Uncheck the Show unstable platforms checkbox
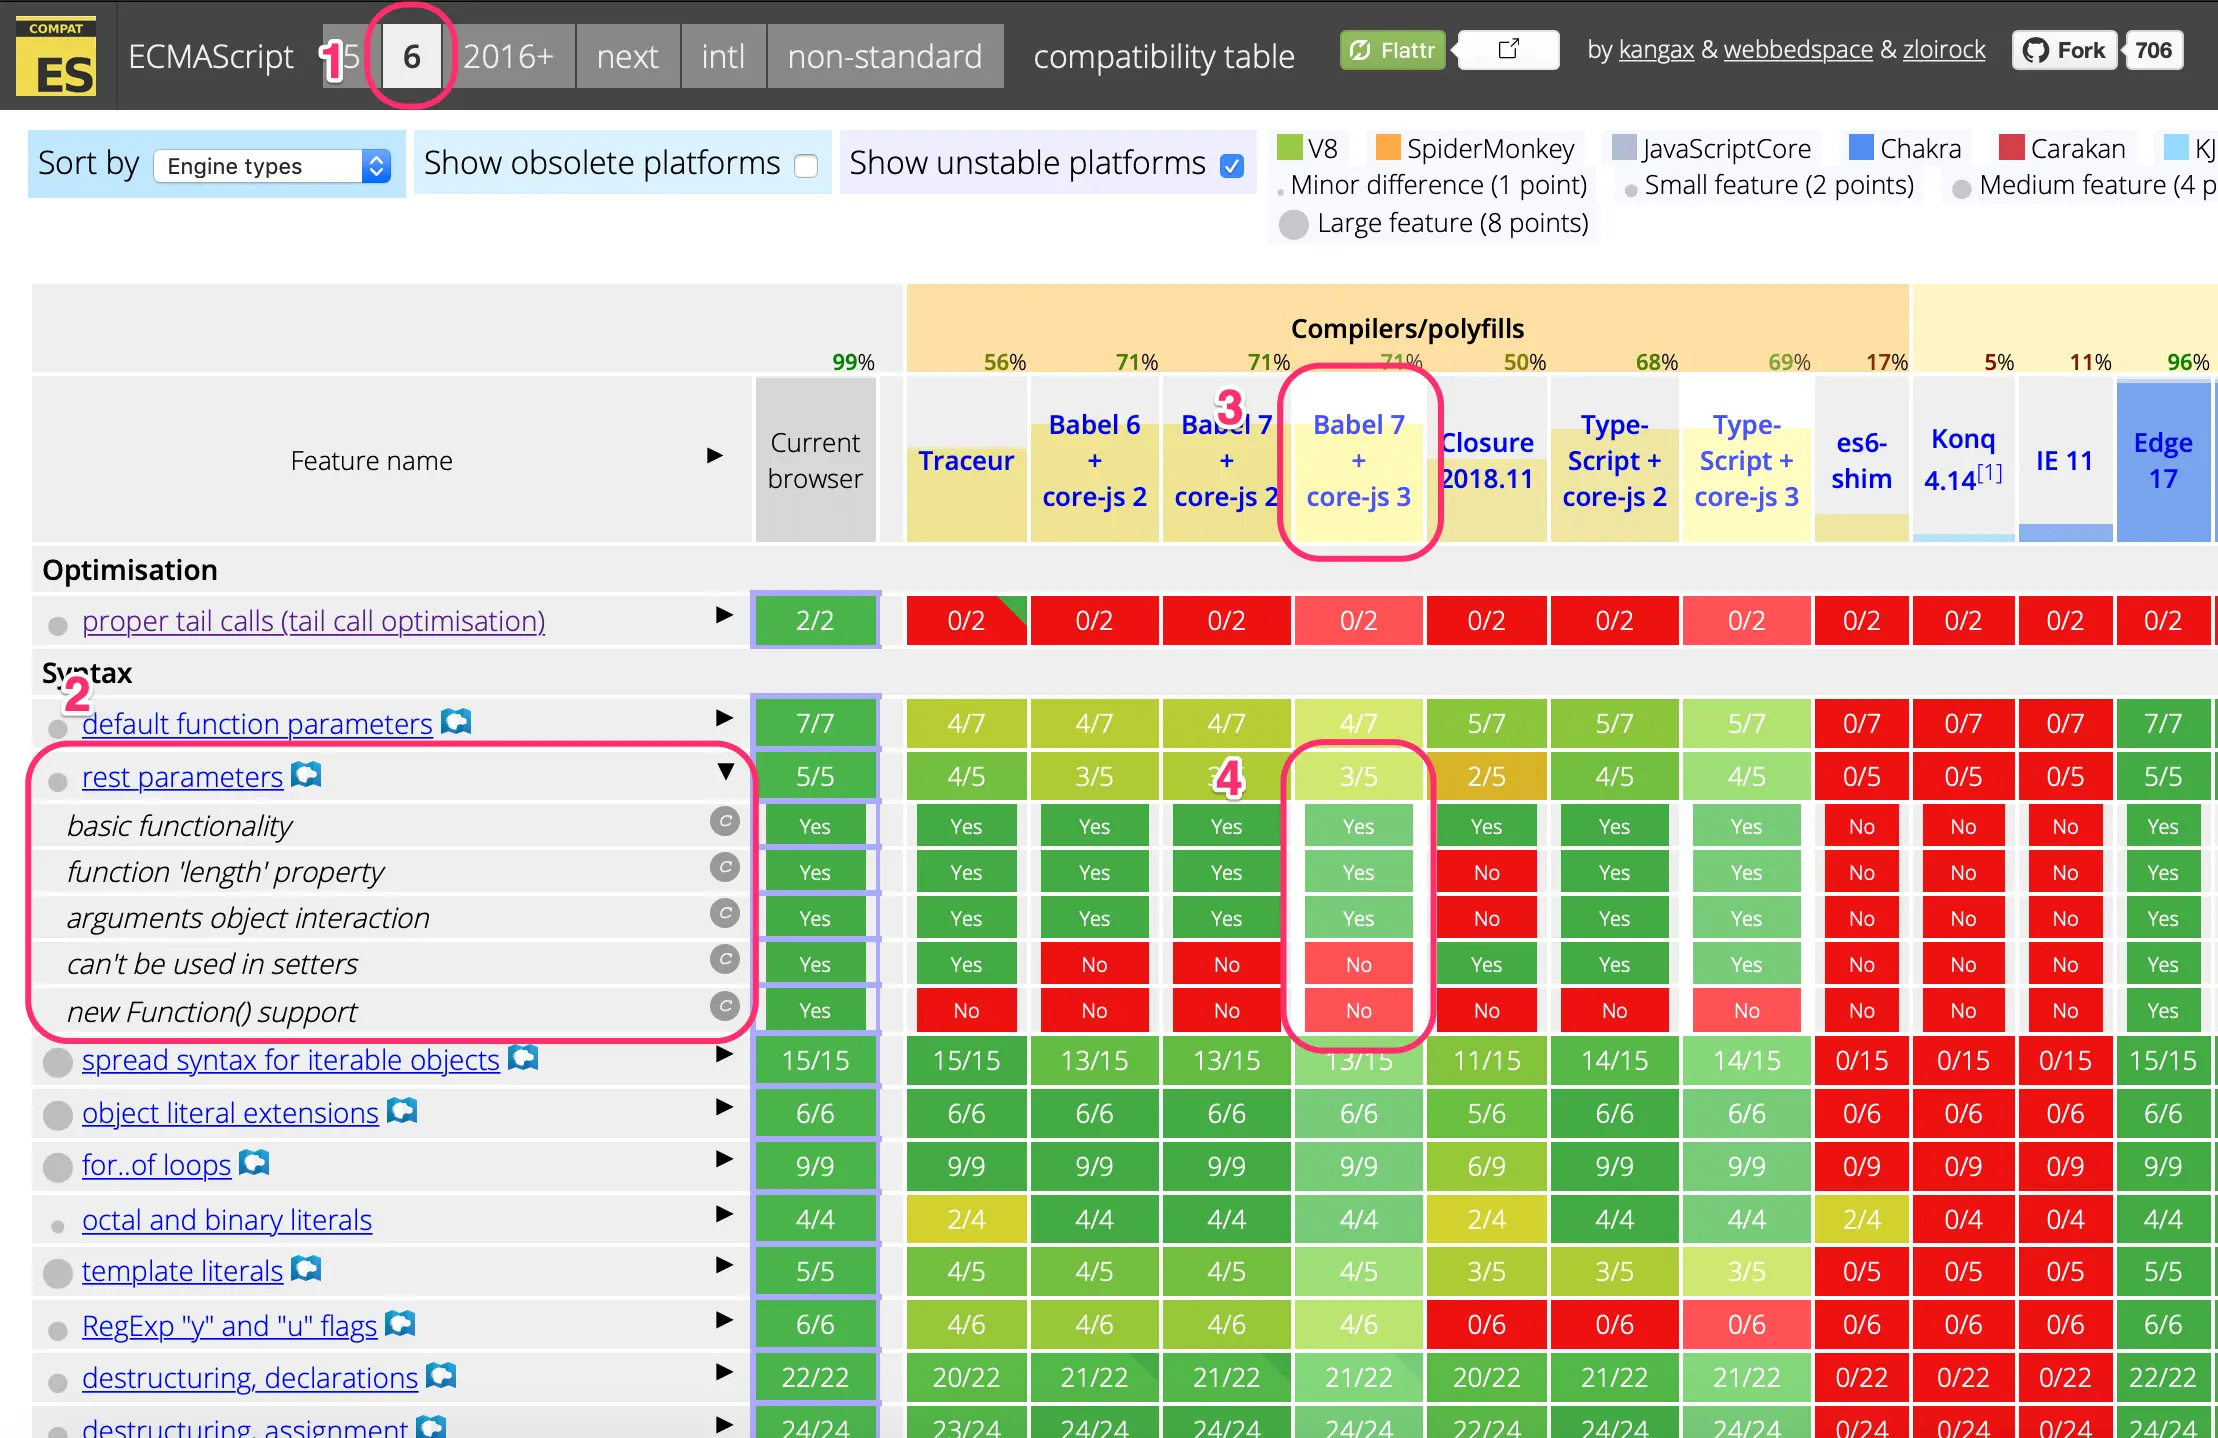Screen dimensions: 2218x1438 pos(1232,165)
